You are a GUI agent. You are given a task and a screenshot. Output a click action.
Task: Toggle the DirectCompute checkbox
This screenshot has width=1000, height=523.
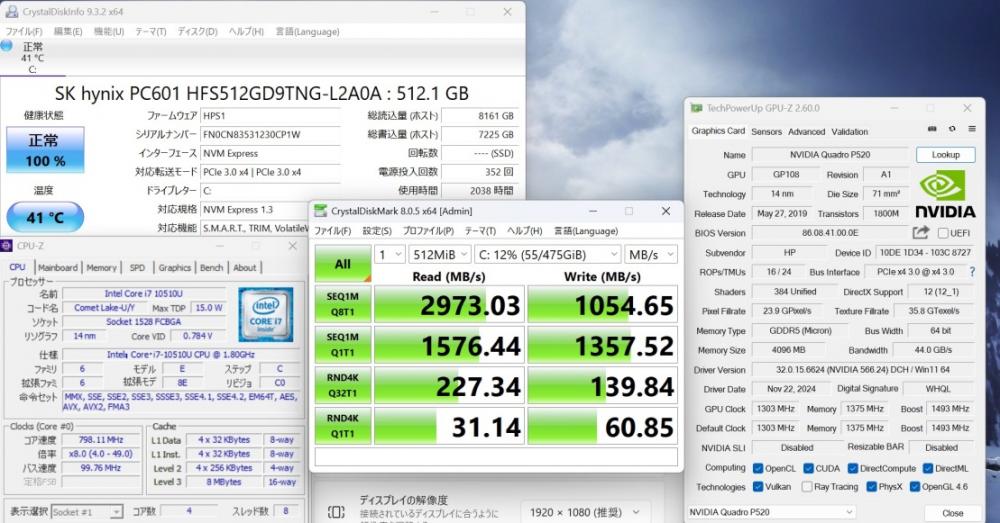pos(853,468)
